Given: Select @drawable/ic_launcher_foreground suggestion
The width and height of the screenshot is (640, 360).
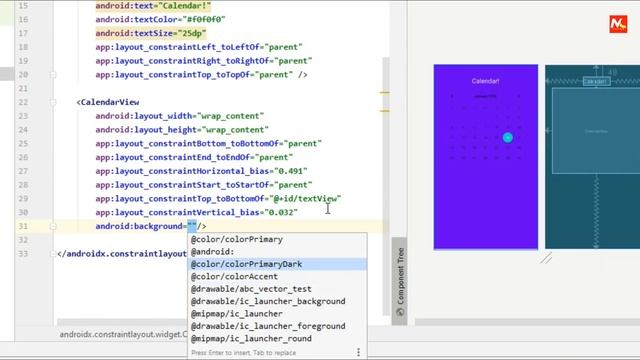Looking at the screenshot, I should [x=277, y=326].
